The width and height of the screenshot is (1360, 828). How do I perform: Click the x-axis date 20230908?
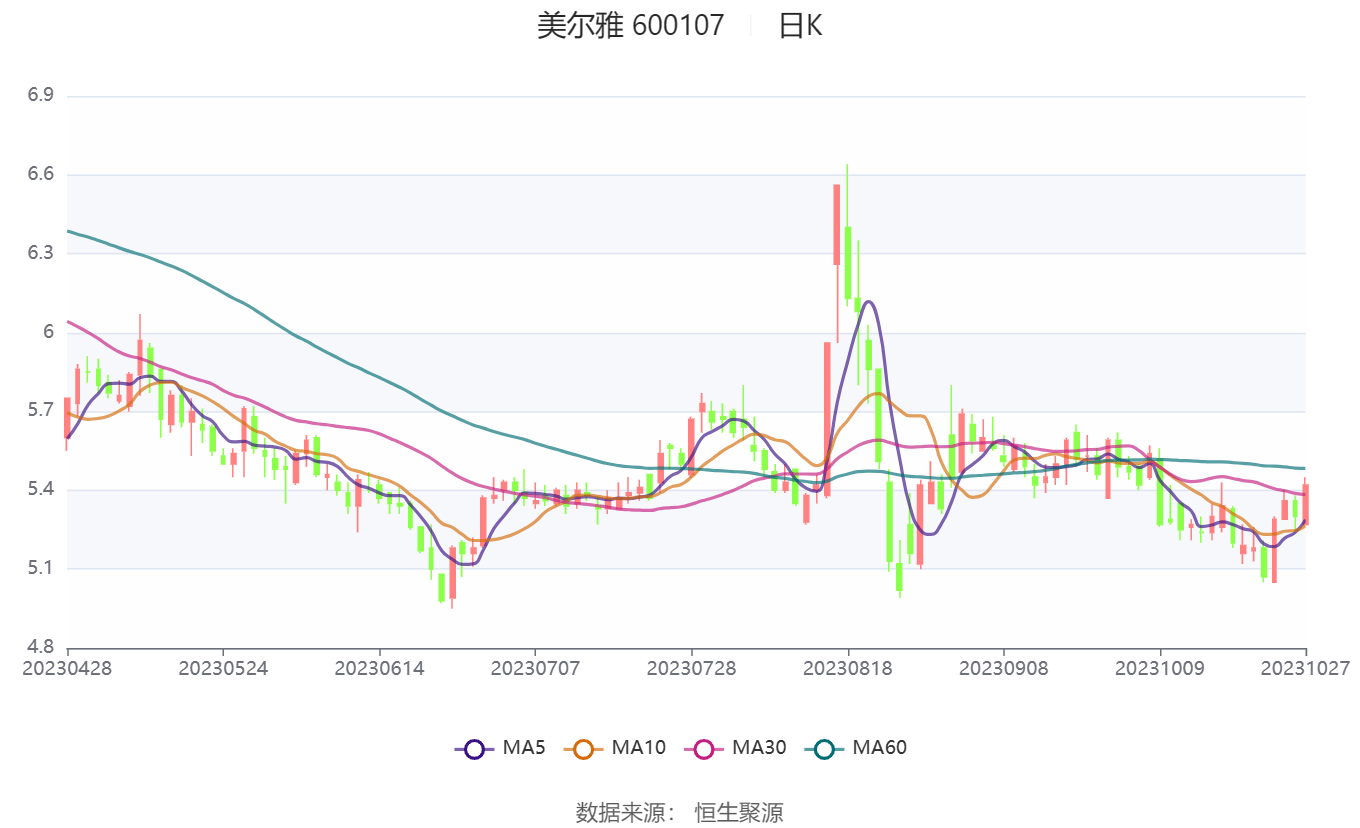[1004, 668]
